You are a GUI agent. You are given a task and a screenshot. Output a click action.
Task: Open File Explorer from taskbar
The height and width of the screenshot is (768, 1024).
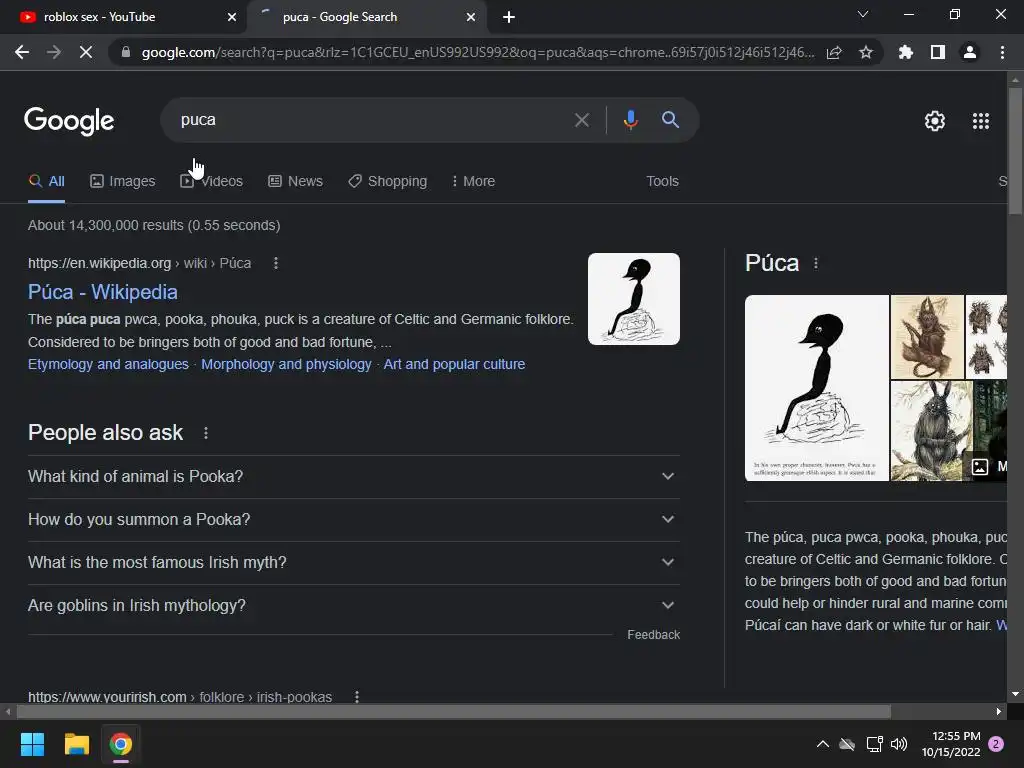pyautogui.click(x=76, y=744)
